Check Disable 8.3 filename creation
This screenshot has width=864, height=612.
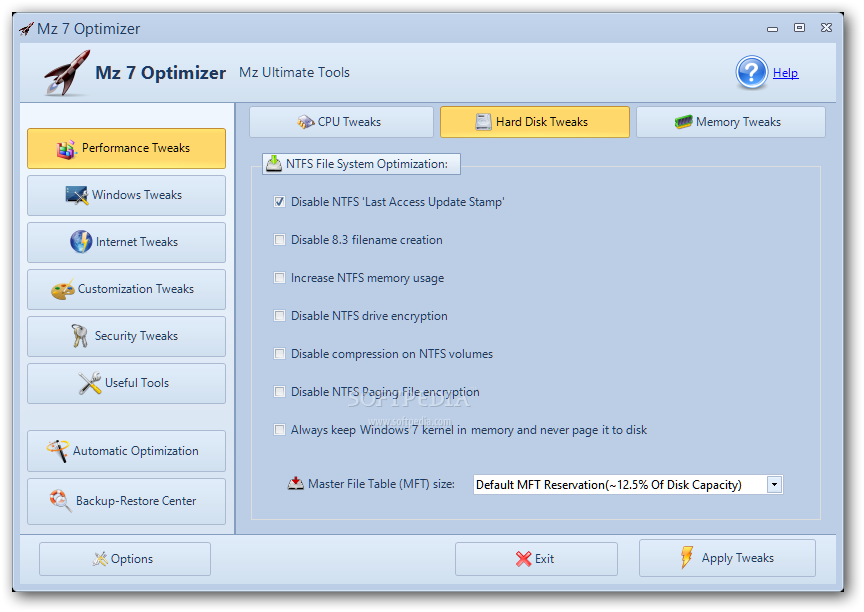tap(279, 240)
